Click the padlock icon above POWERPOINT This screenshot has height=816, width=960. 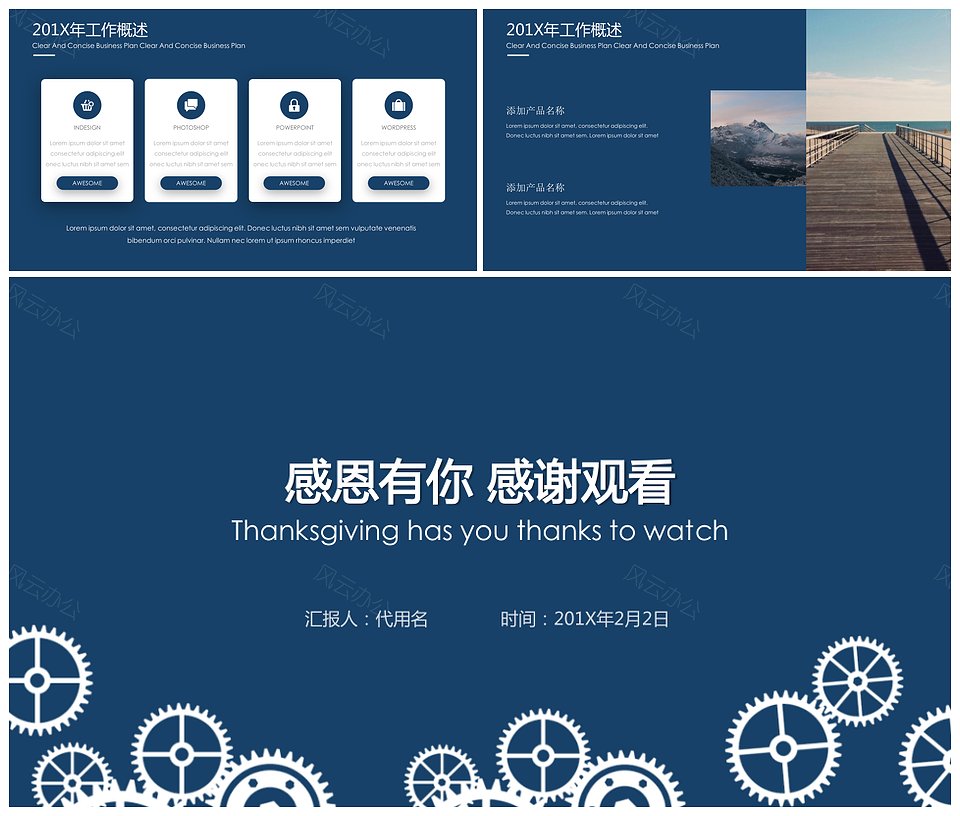pyautogui.click(x=294, y=105)
